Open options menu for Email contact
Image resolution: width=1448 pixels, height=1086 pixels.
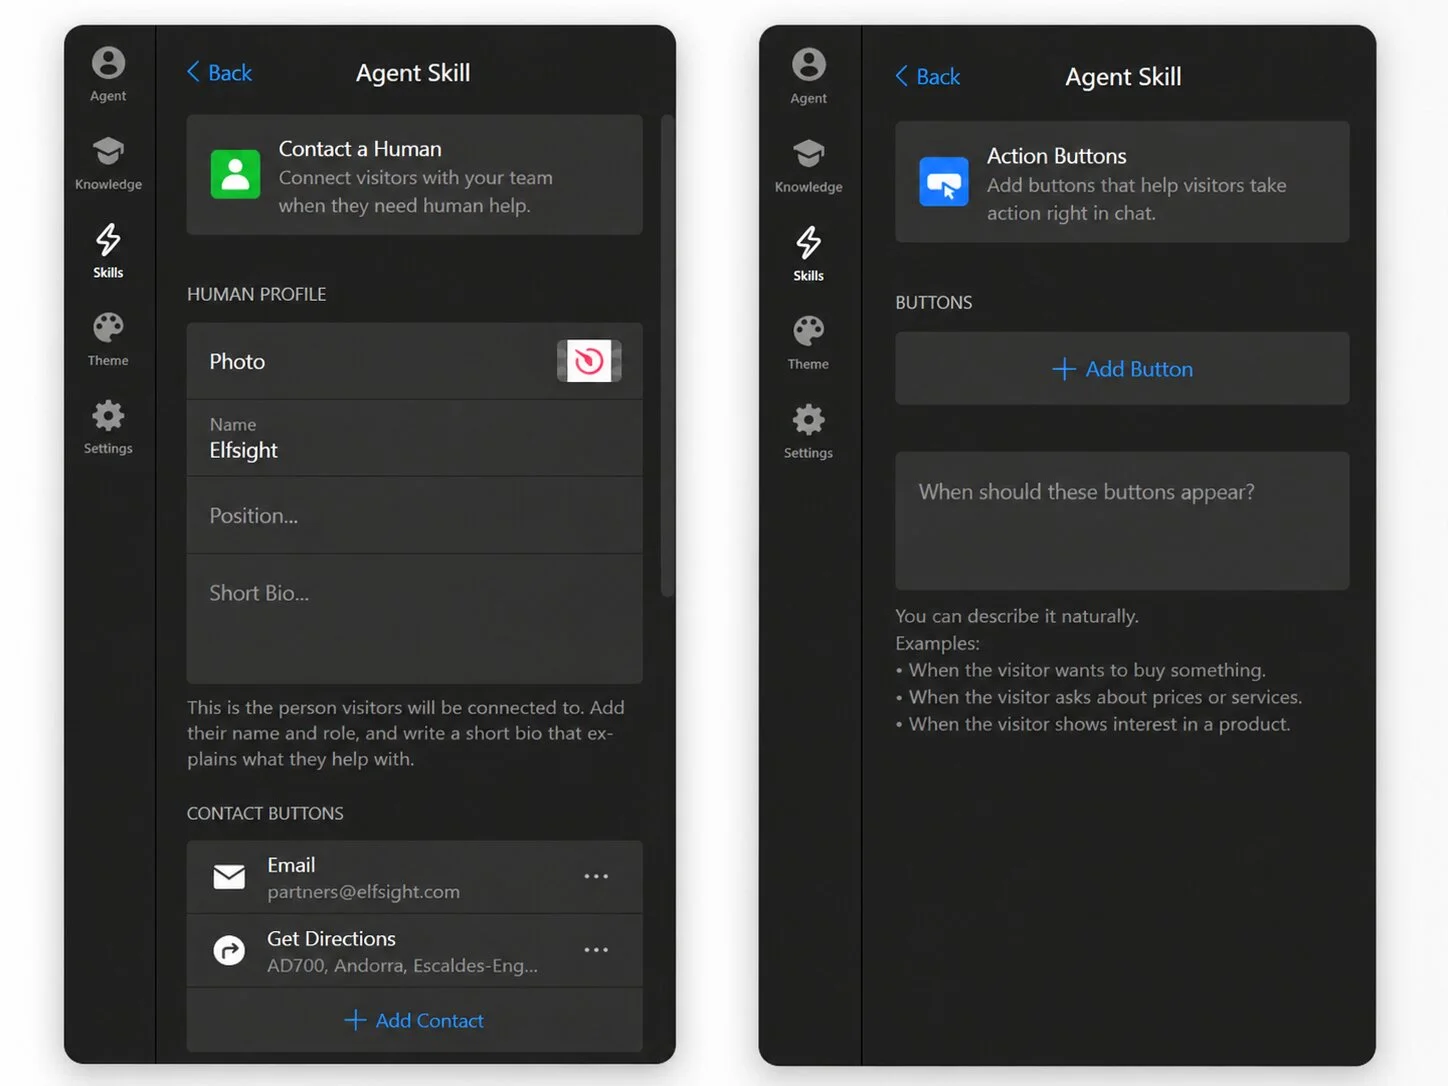click(596, 877)
